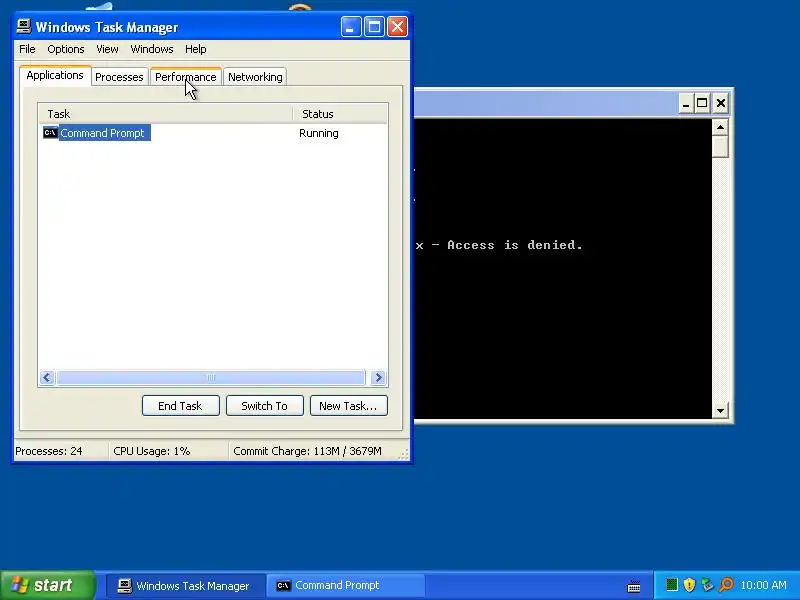Click the Task Manager title bar icon
Screen dimensions: 800x600
[23, 26]
